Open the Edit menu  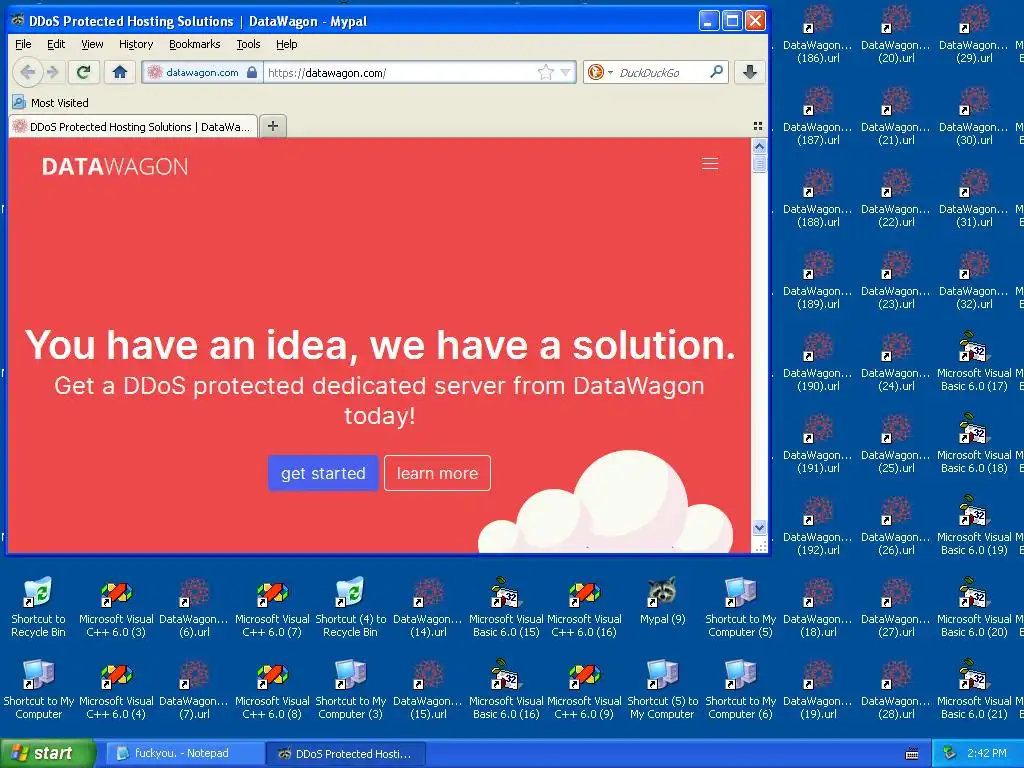click(56, 44)
